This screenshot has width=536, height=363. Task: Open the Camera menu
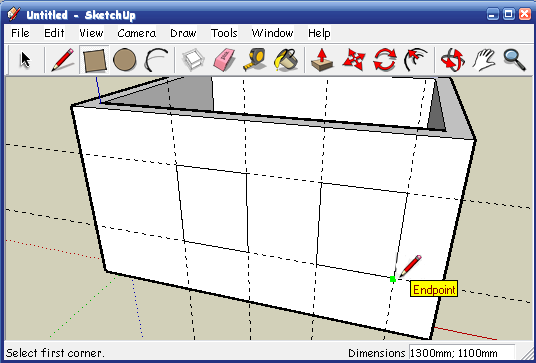click(136, 33)
